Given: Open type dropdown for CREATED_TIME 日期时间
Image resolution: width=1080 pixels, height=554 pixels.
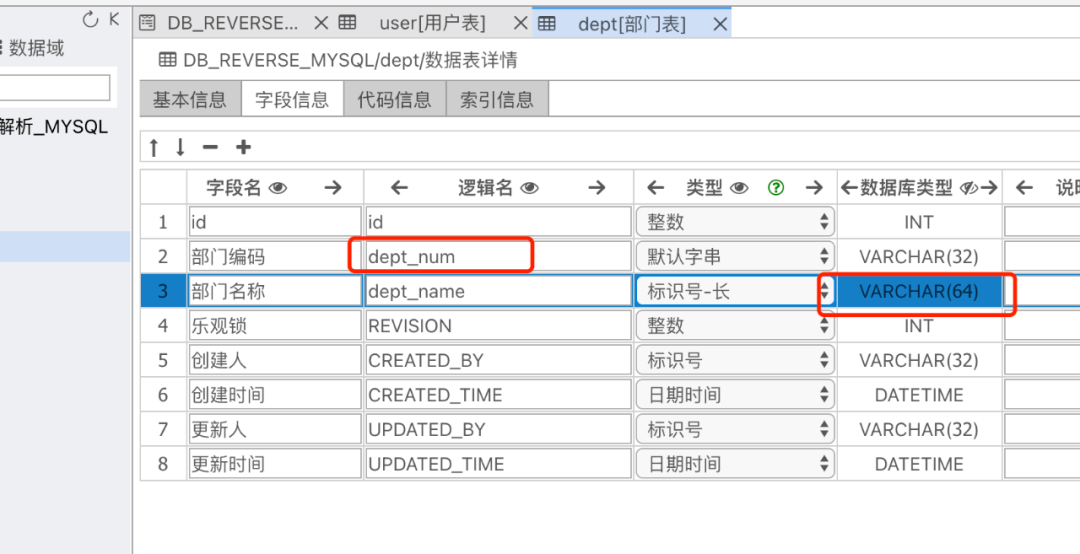Looking at the screenshot, I should (736, 395).
